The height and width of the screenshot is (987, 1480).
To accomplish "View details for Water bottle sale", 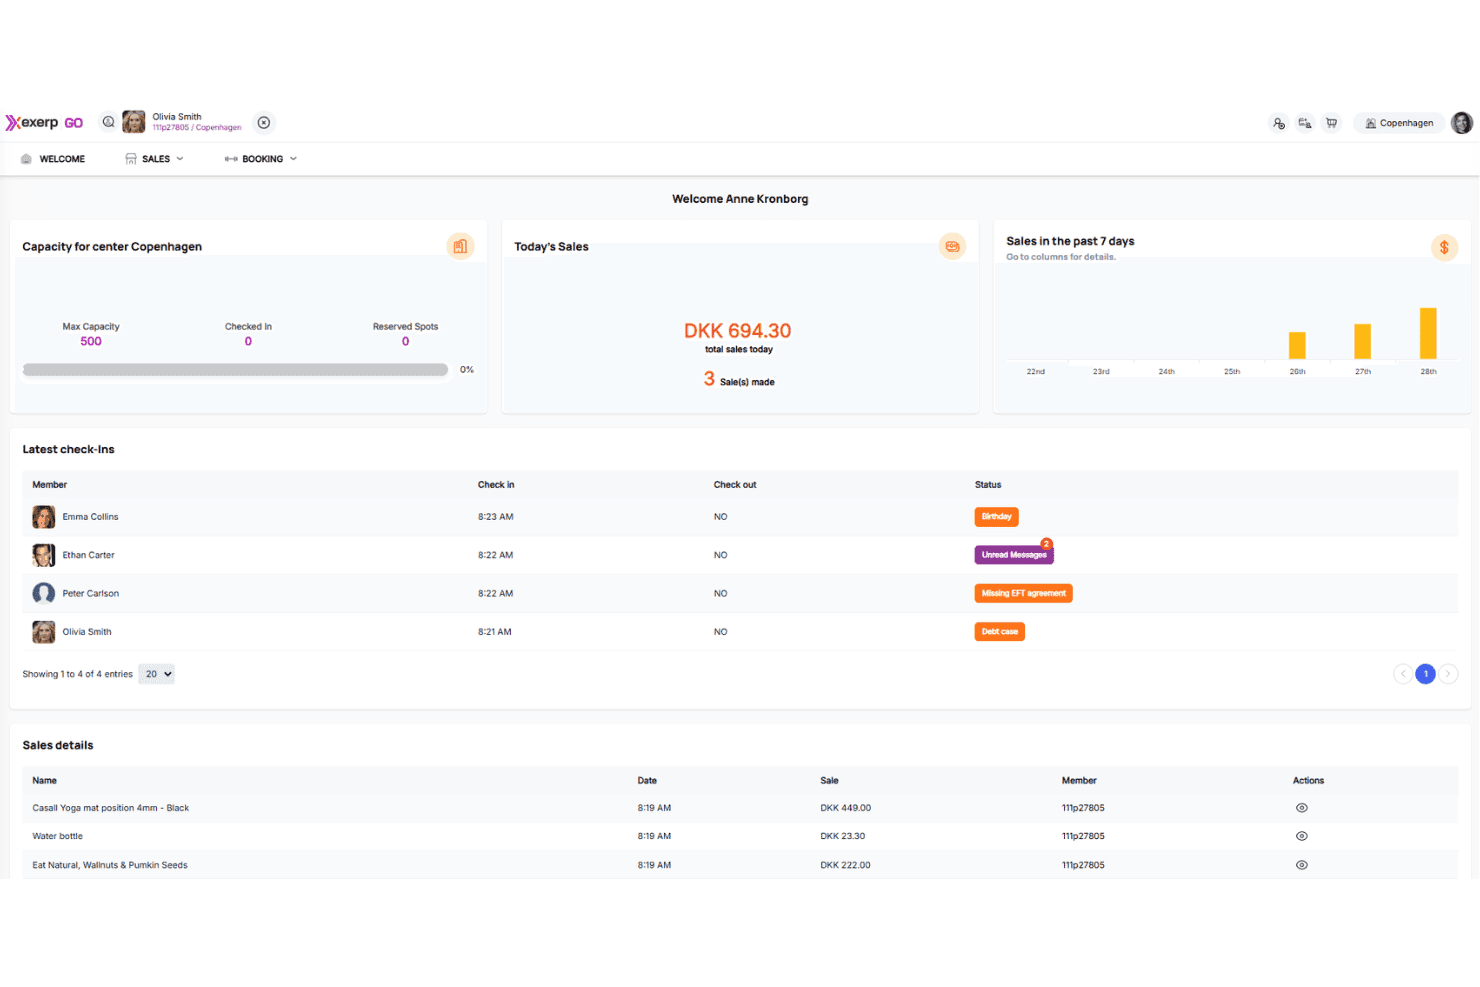I will (1301, 836).
